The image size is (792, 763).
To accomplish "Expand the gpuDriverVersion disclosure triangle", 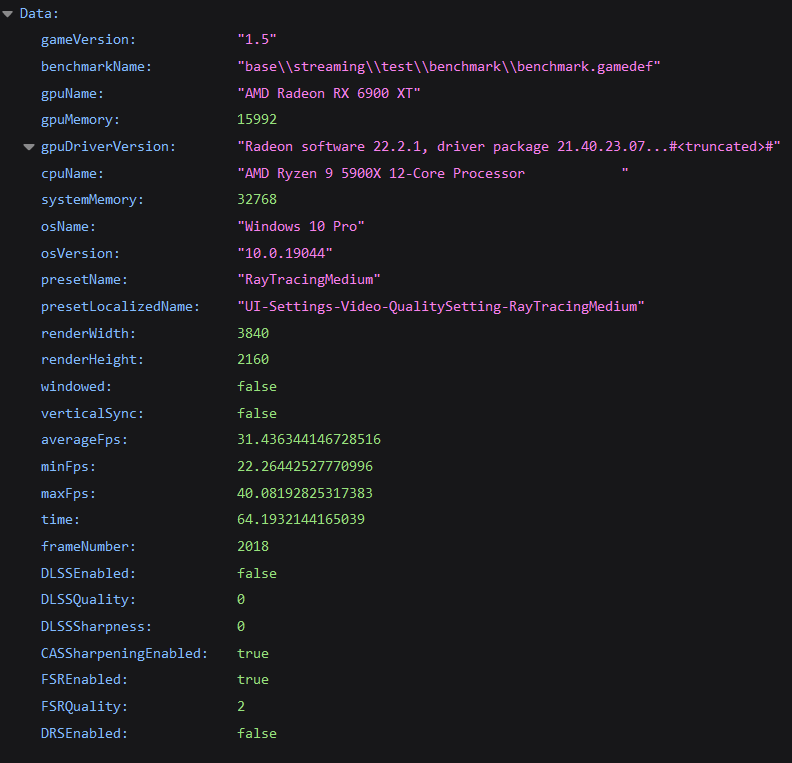I will [29, 147].
